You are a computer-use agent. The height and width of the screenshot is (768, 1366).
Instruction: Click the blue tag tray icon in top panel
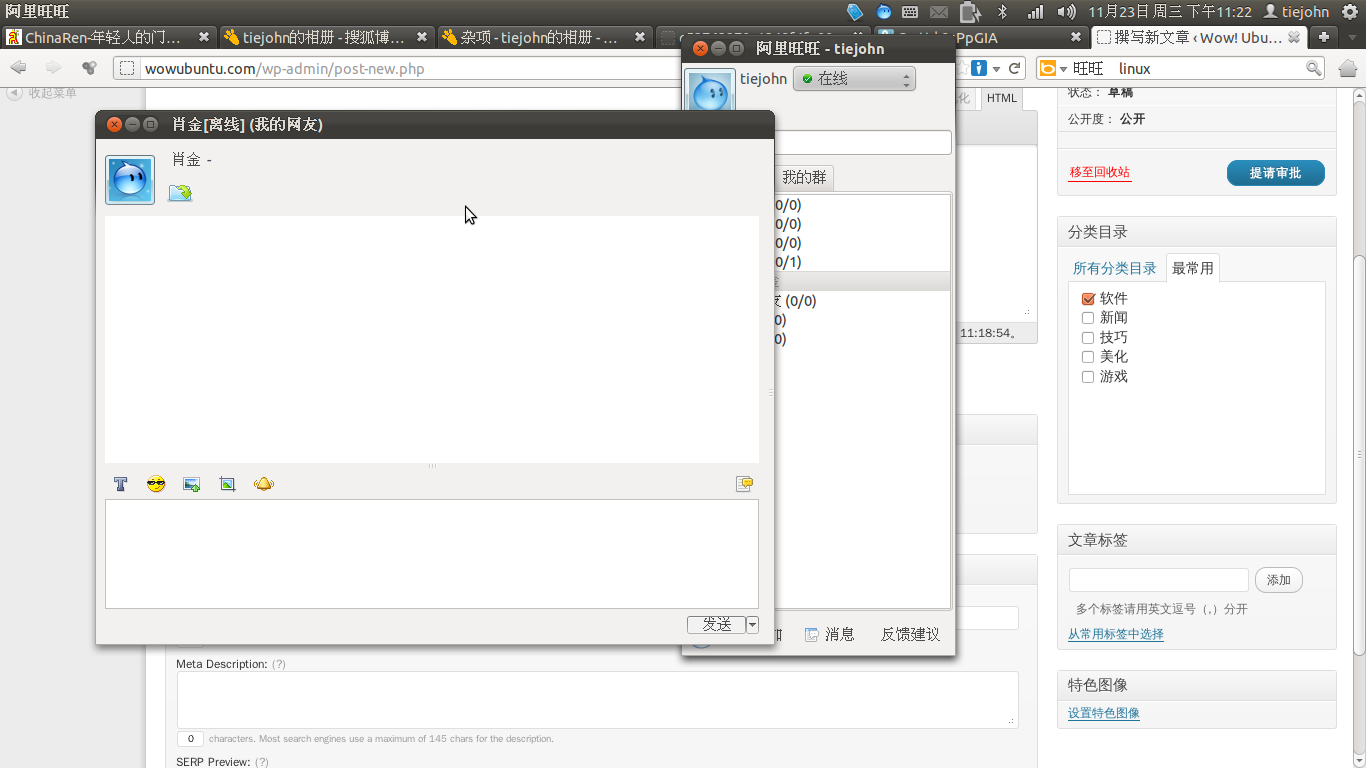(855, 11)
